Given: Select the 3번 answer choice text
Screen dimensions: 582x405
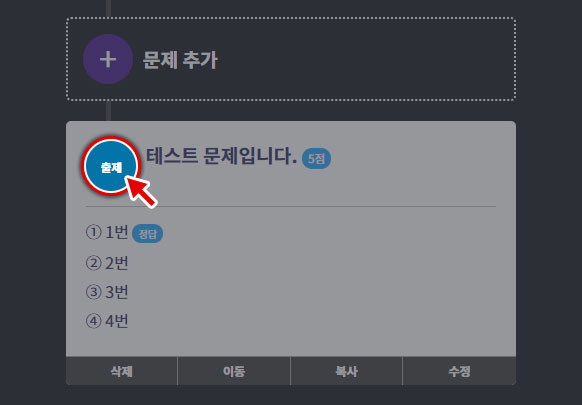Looking at the screenshot, I should pyautogui.click(x=117, y=292).
